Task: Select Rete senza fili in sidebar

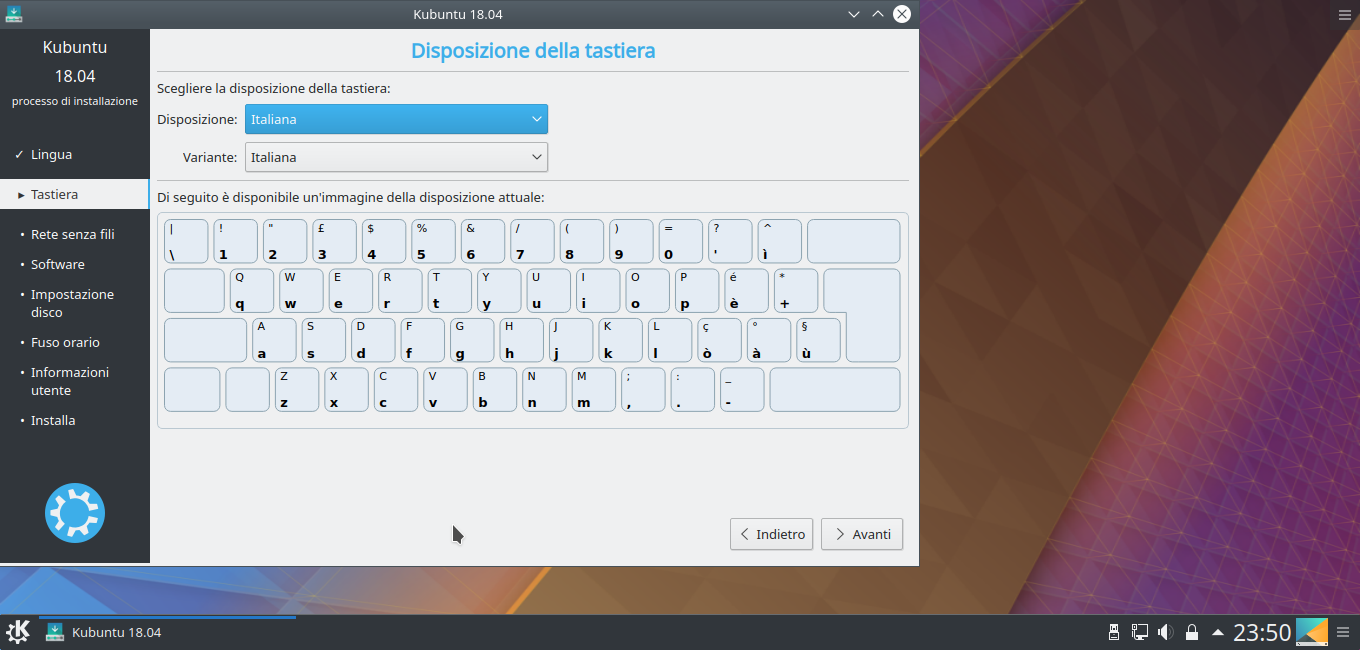Action: click(75, 234)
